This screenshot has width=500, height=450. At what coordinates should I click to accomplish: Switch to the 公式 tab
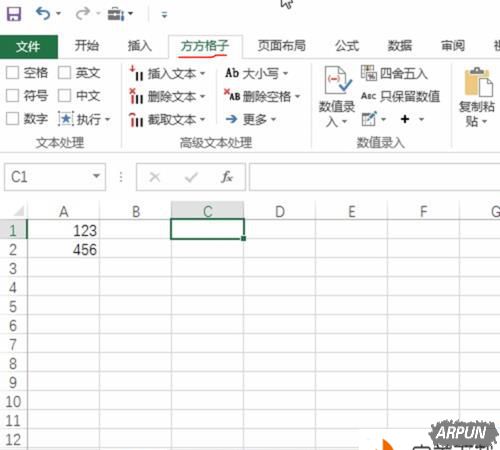click(x=347, y=46)
